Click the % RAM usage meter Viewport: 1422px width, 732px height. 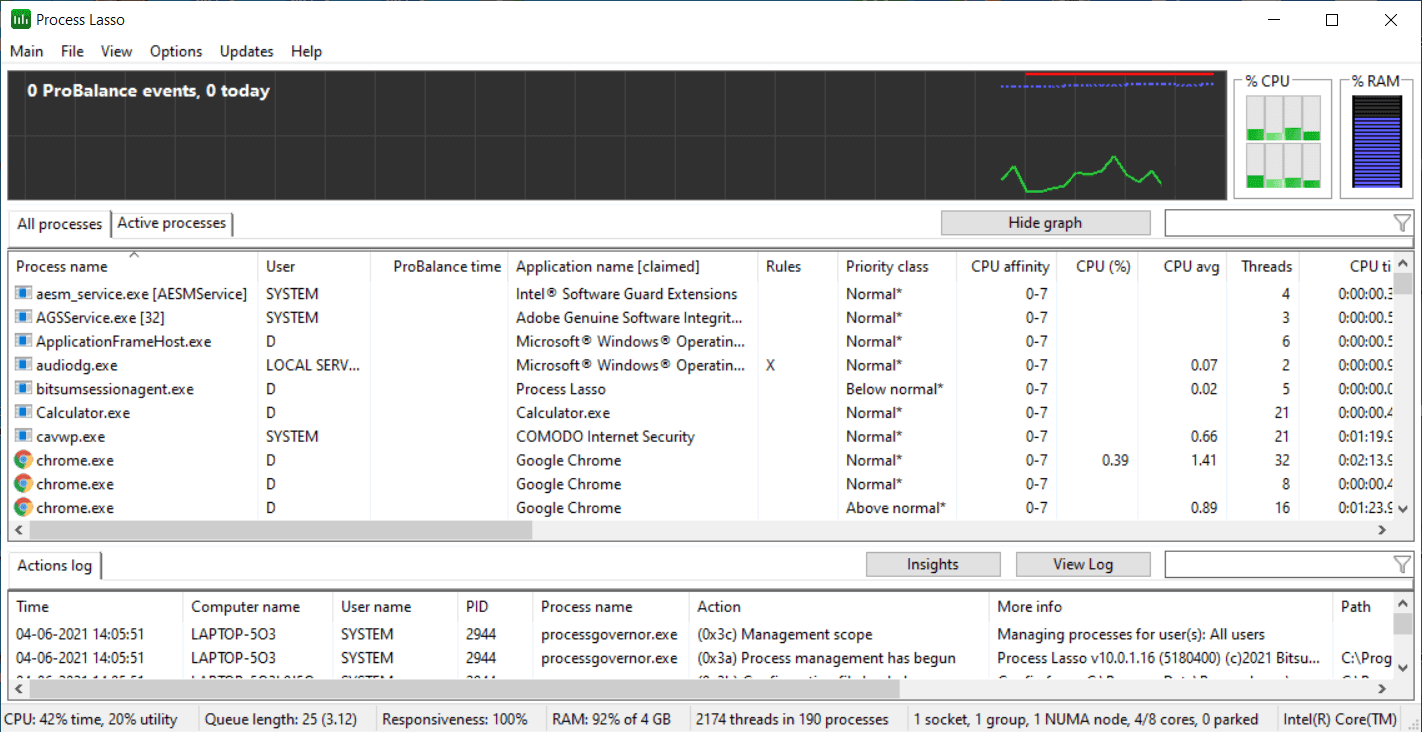[x=1376, y=142]
